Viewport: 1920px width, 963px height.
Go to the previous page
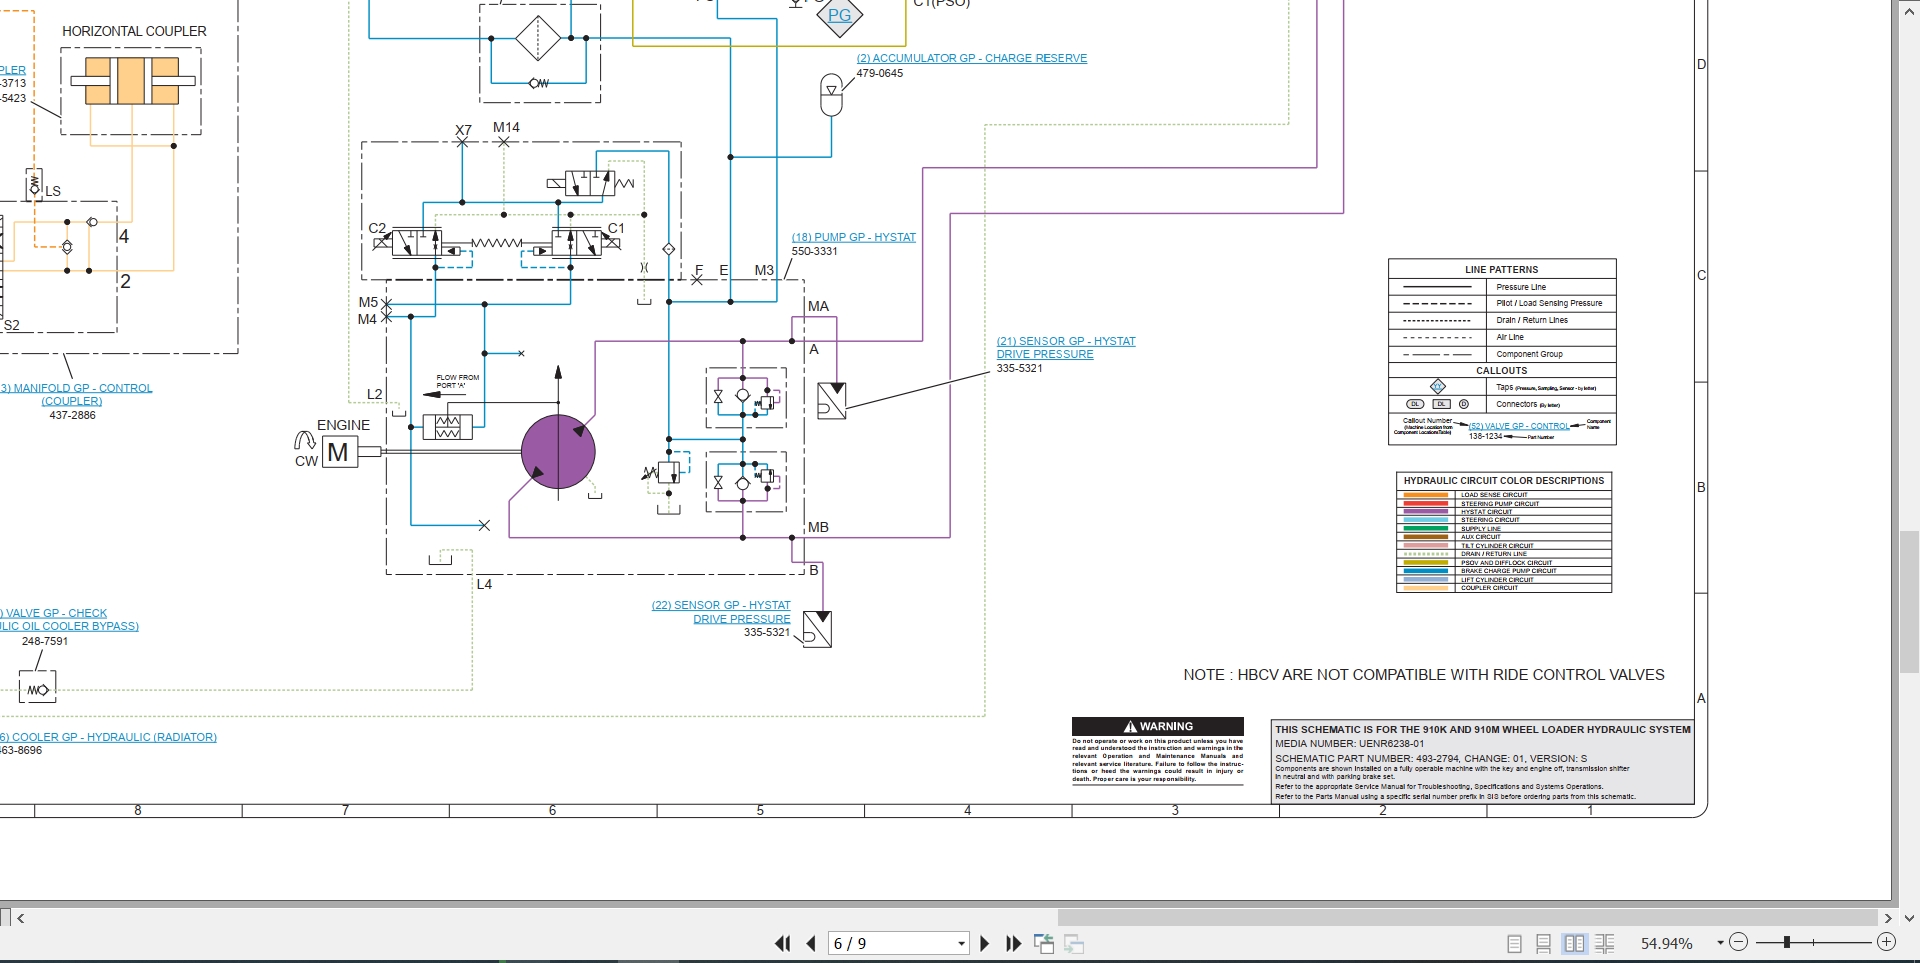(811, 943)
